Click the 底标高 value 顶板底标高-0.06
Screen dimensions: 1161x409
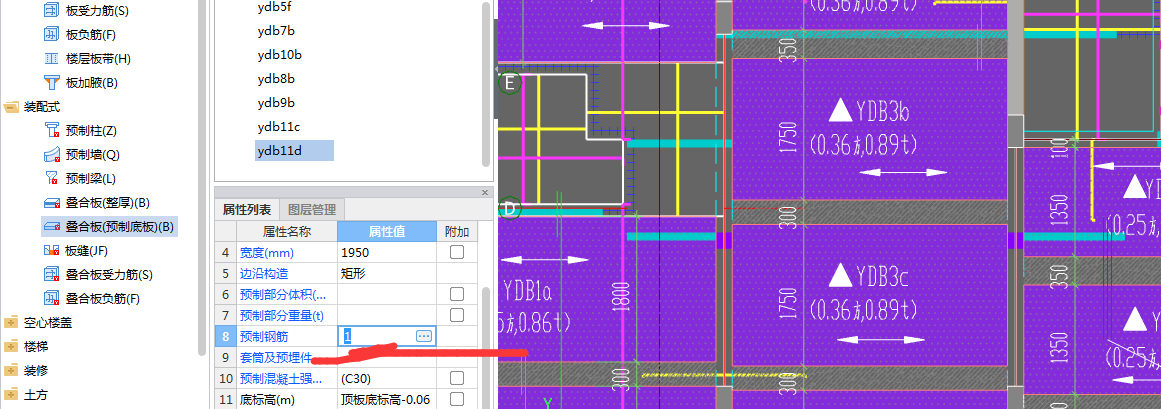(x=387, y=399)
